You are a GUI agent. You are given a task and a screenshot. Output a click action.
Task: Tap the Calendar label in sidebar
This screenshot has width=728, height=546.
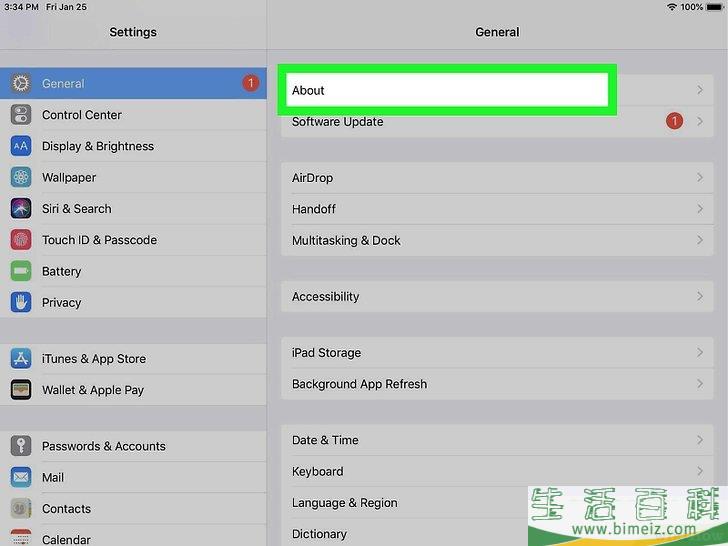pos(66,540)
